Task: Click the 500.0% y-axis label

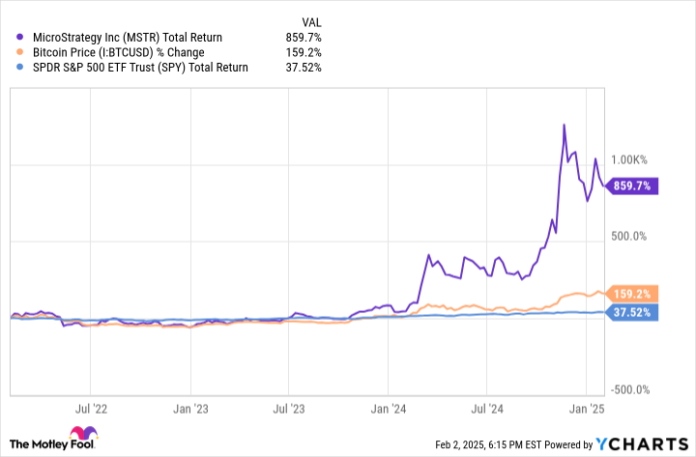Action: click(x=629, y=236)
